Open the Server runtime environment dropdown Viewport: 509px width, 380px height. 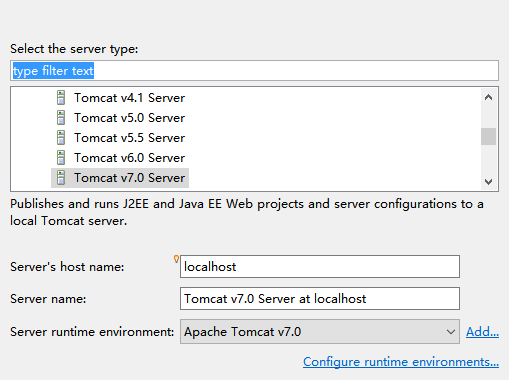320,331
